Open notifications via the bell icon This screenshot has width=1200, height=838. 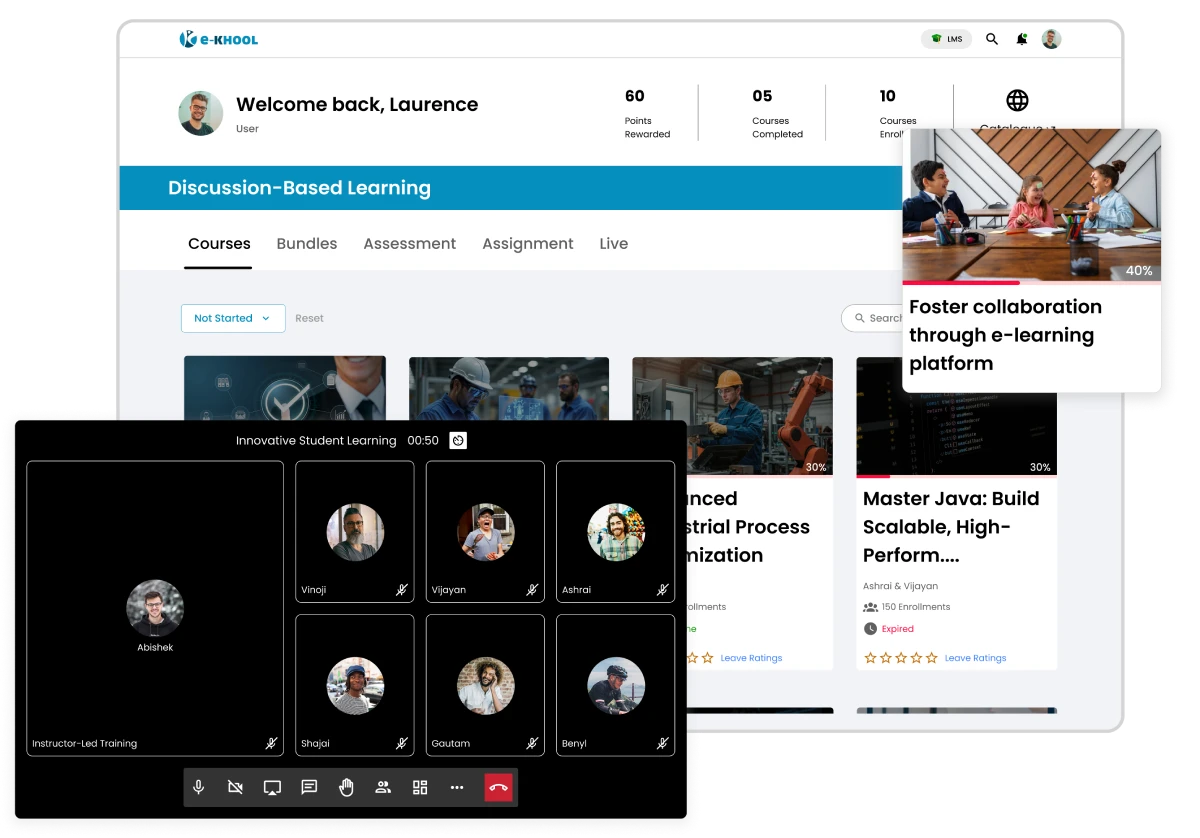point(1021,39)
